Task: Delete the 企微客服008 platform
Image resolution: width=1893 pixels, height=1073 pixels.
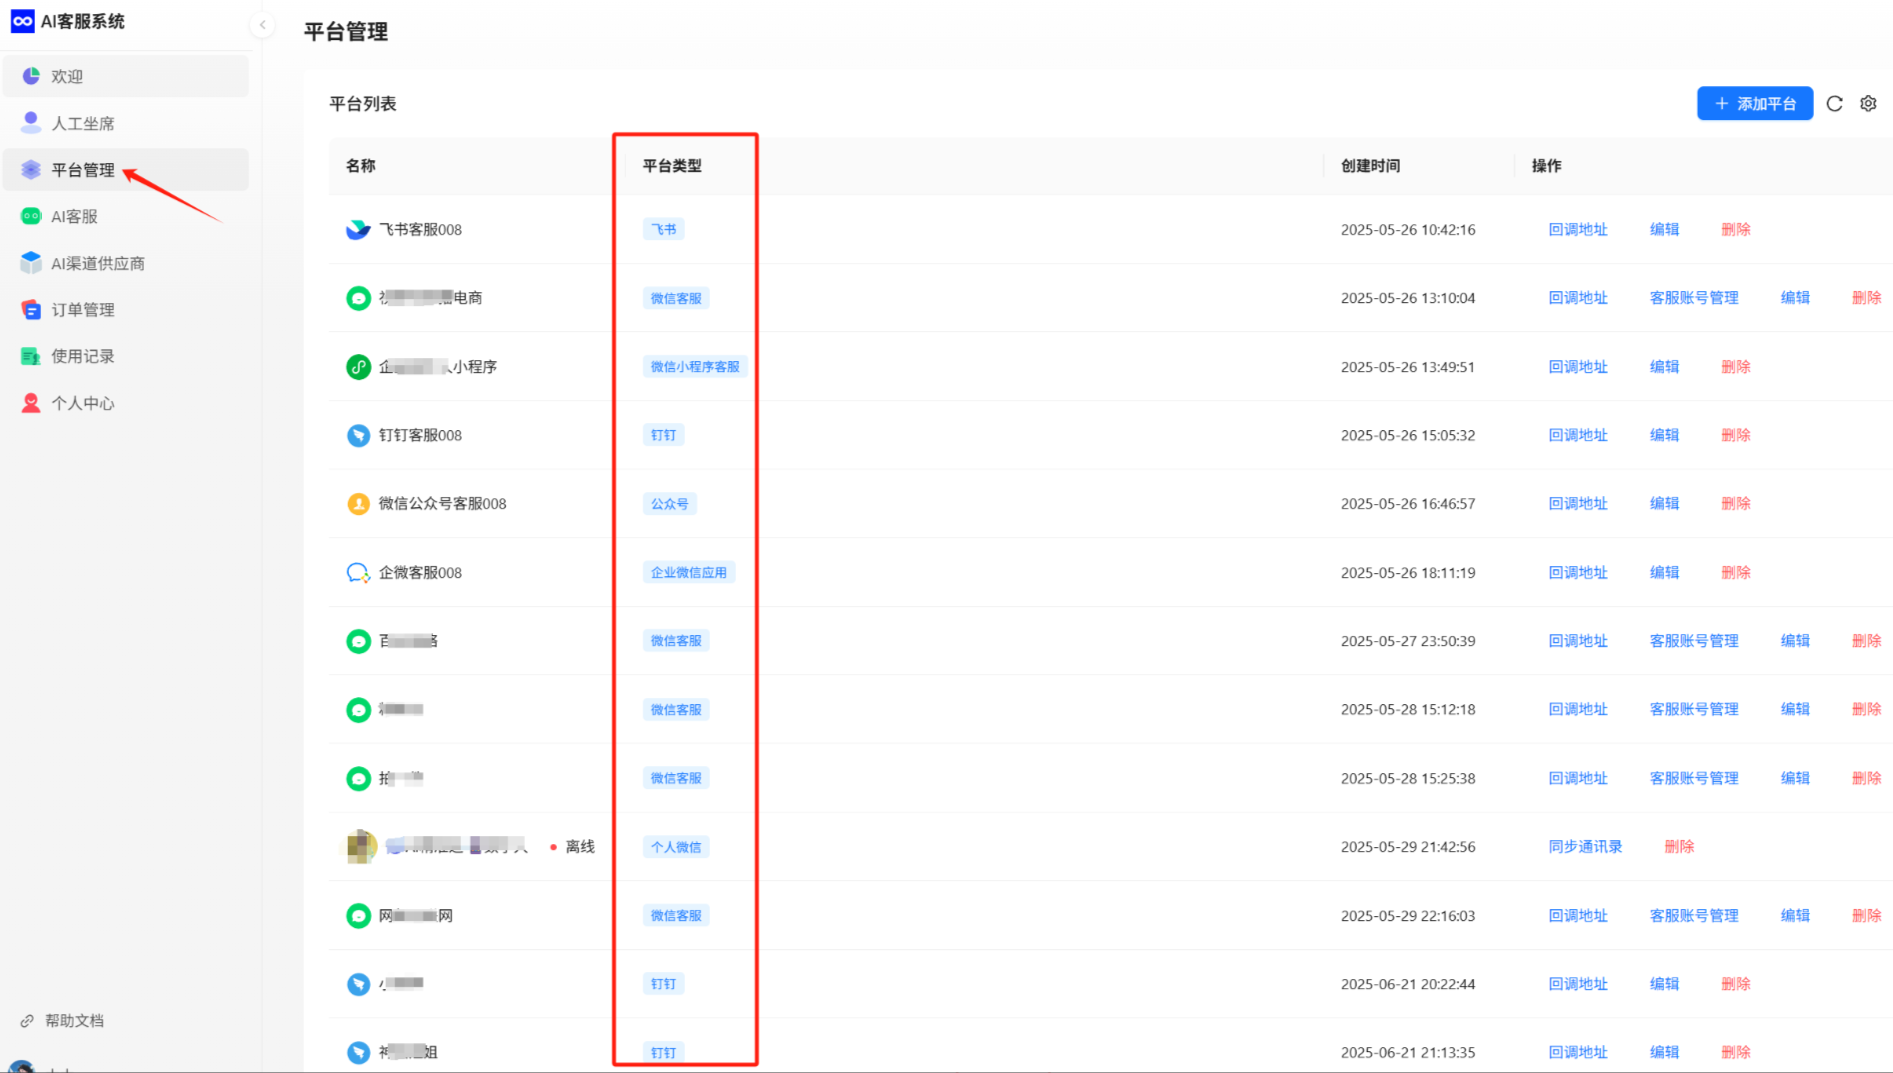Action: pyautogui.click(x=1735, y=572)
